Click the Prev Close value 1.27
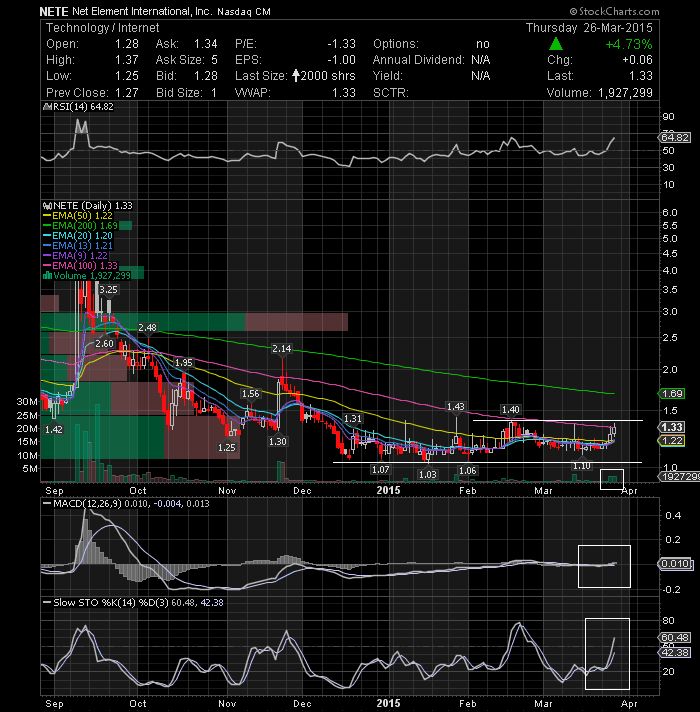The height and width of the screenshot is (712, 700). tap(127, 93)
